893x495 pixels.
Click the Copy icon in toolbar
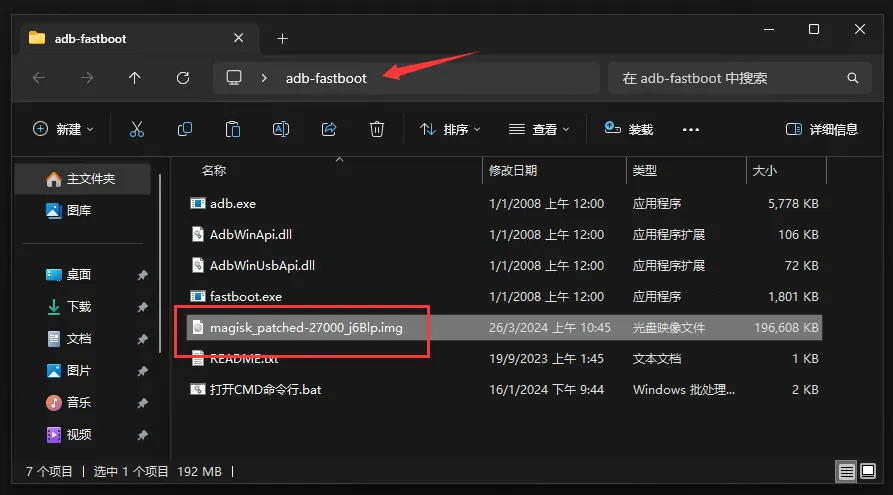(185, 129)
